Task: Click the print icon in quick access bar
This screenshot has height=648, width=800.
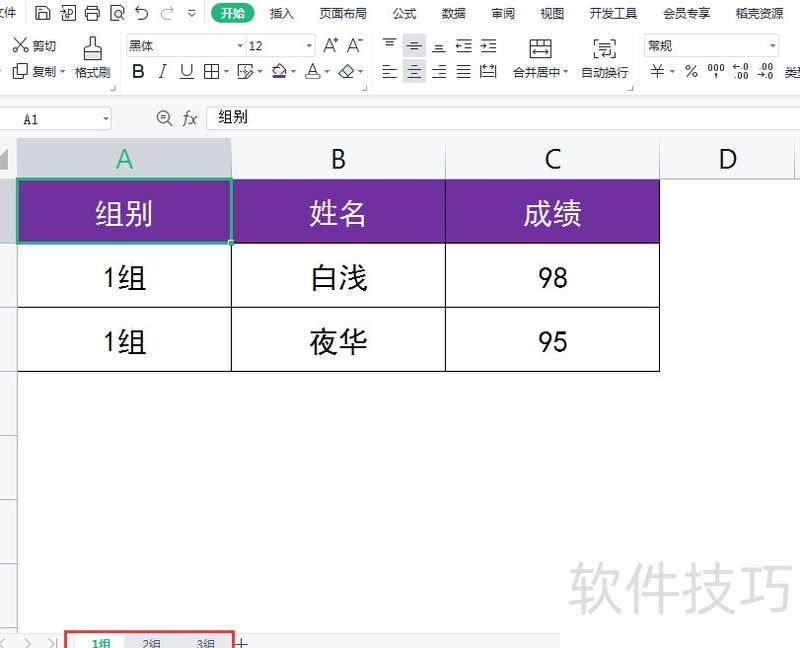Action: pos(92,13)
